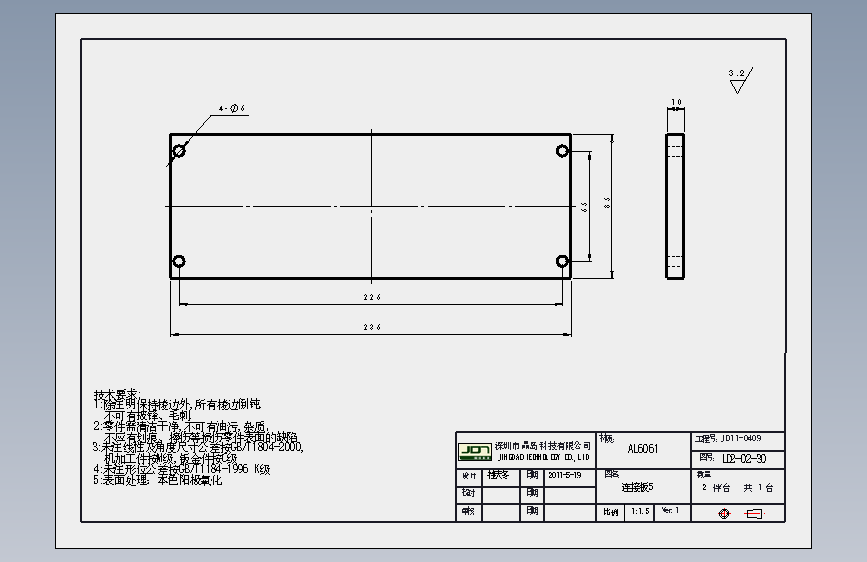Viewport: 867px width, 562px height.
Task: Click the first-angle projection circle symbol
Action: coord(724,514)
